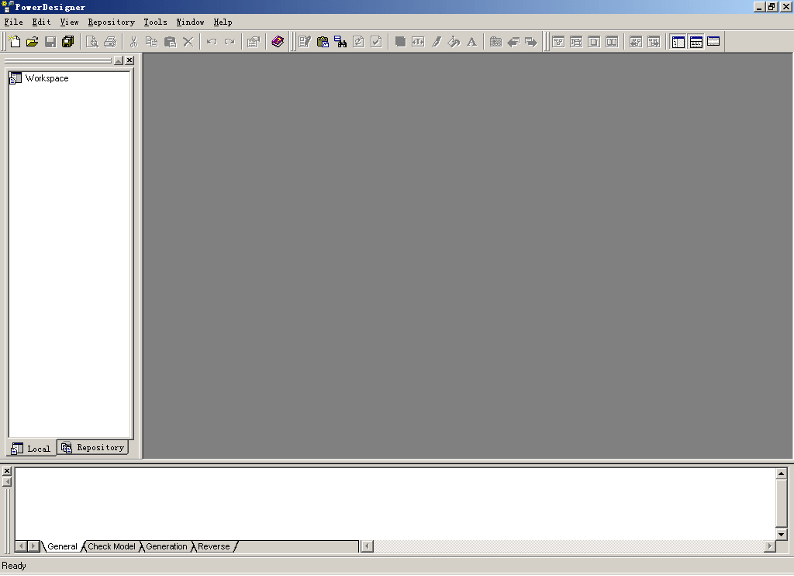Click the Find binoculars icon
The width and height of the screenshot is (794, 576).
point(340,42)
